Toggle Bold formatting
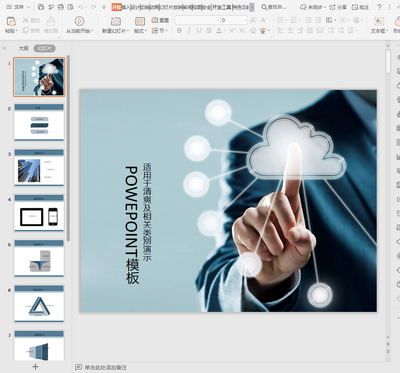Viewport: 400px width, 373px height. (x=179, y=31)
